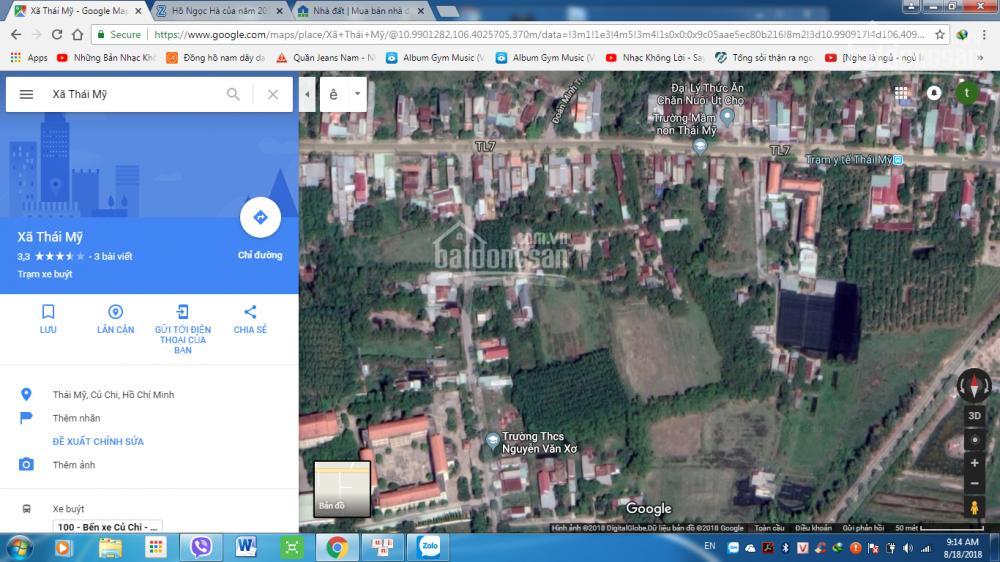This screenshot has height=562, width=1000.
Task: Click the volume icon in system tray
Action: (x=908, y=548)
